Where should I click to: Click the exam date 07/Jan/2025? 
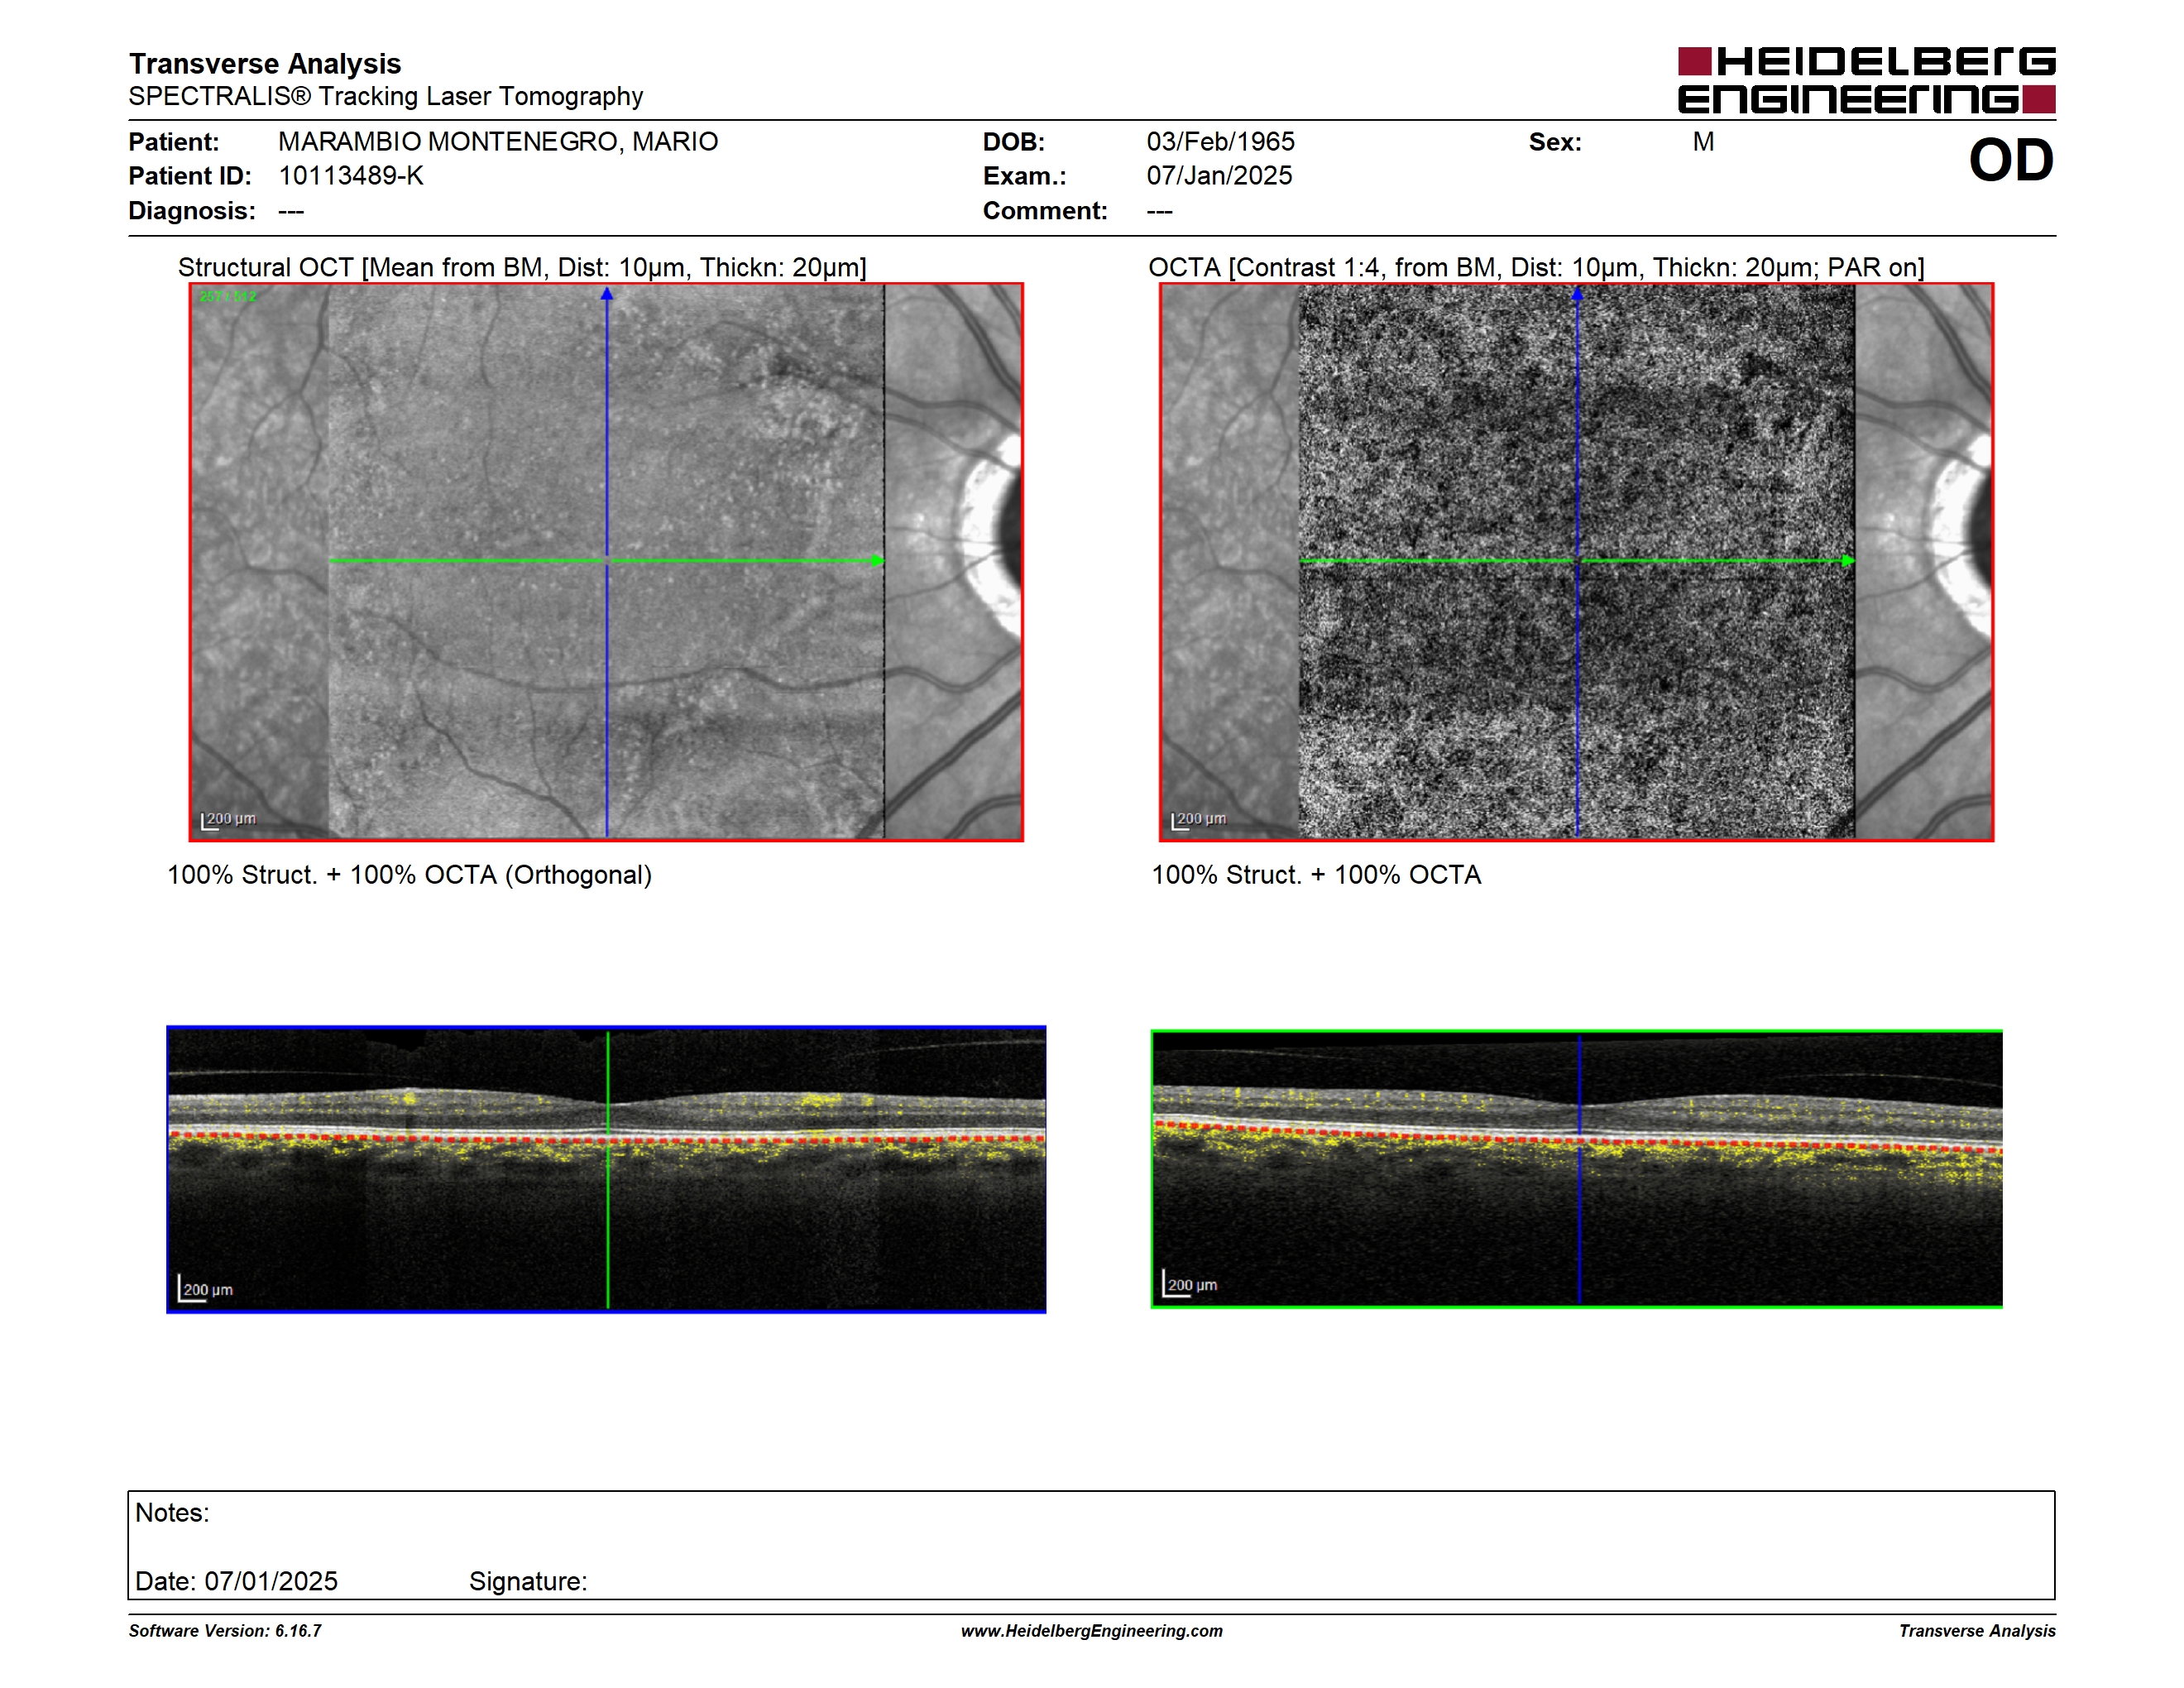[1219, 175]
